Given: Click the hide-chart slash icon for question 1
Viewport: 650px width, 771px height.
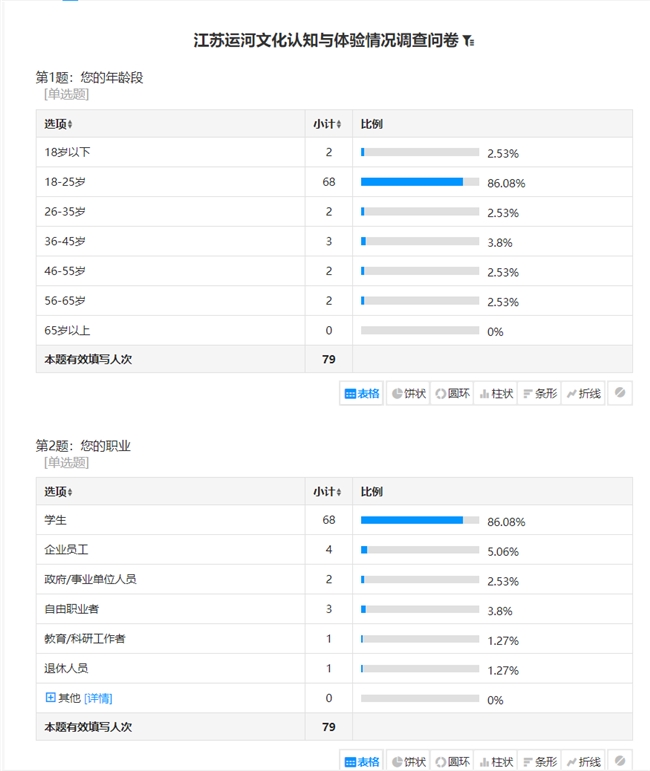Looking at the screenshot, I should [620, 394].
